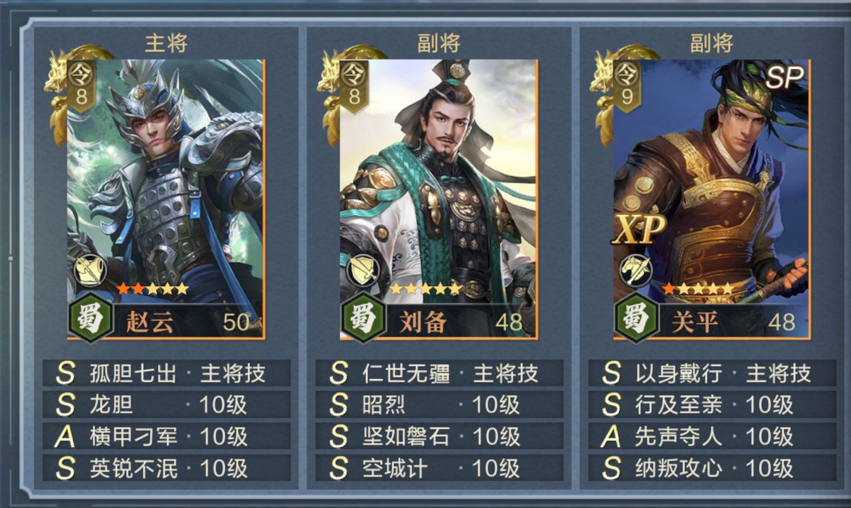Click the 令 9 cost badge on 关平
Image resolution: width=851 pixels, height=508 pixels.
pyautogui.click(x=627, y=85)
